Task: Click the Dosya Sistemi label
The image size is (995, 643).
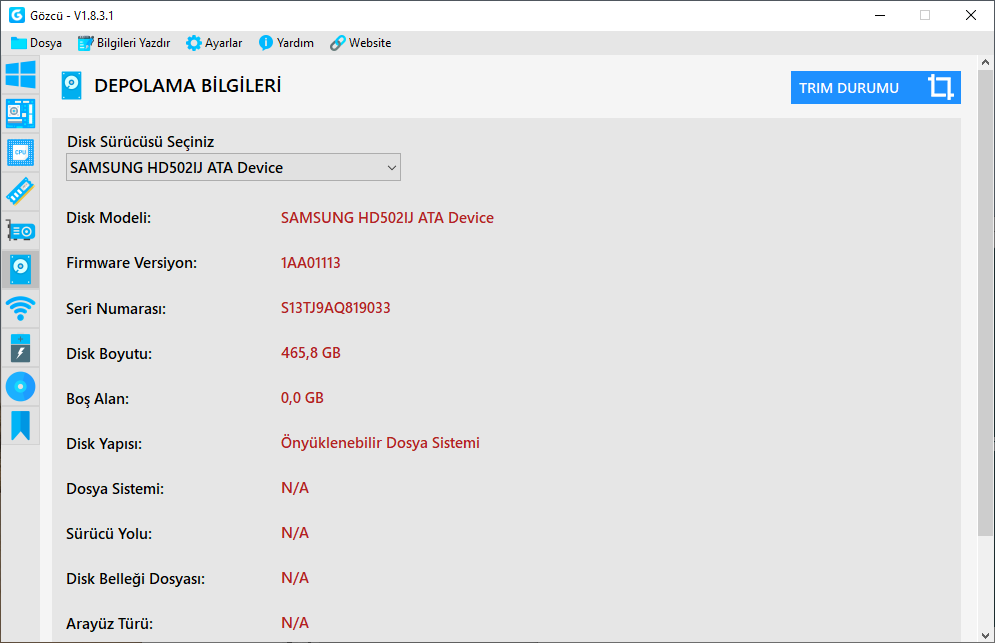Action: coord(115,489)
